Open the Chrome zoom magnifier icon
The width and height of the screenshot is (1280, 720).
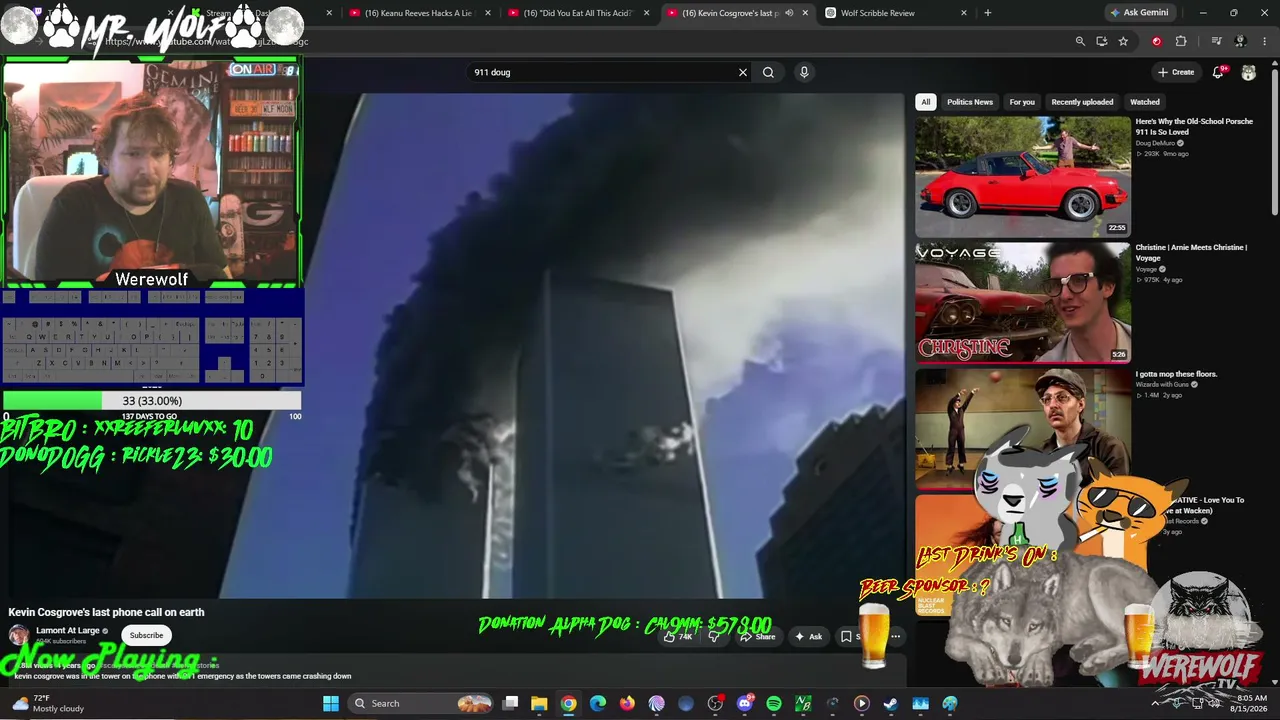pyautogui.click(x=1080, y=41)
